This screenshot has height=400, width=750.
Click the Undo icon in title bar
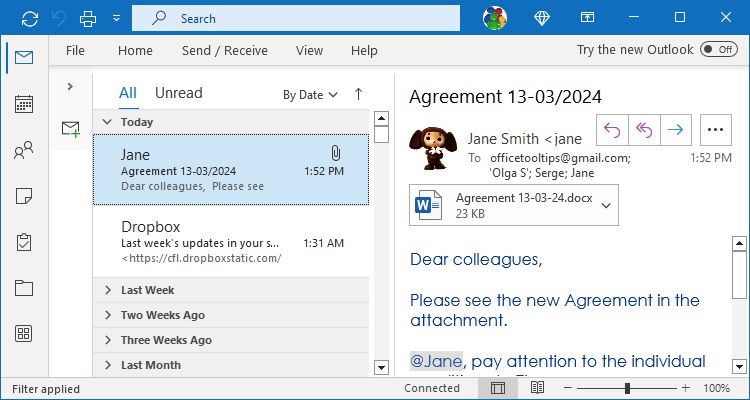[59, 19]
